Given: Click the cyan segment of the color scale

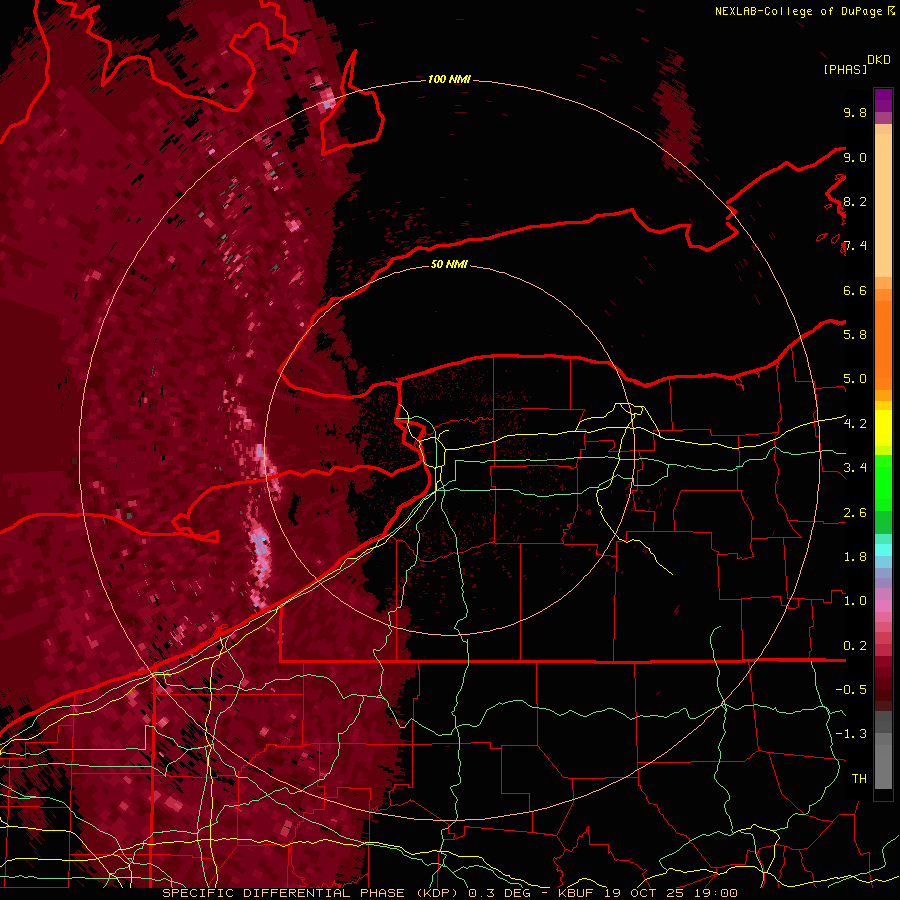Looking at the screenshot, I should click(x=883, y=549).
